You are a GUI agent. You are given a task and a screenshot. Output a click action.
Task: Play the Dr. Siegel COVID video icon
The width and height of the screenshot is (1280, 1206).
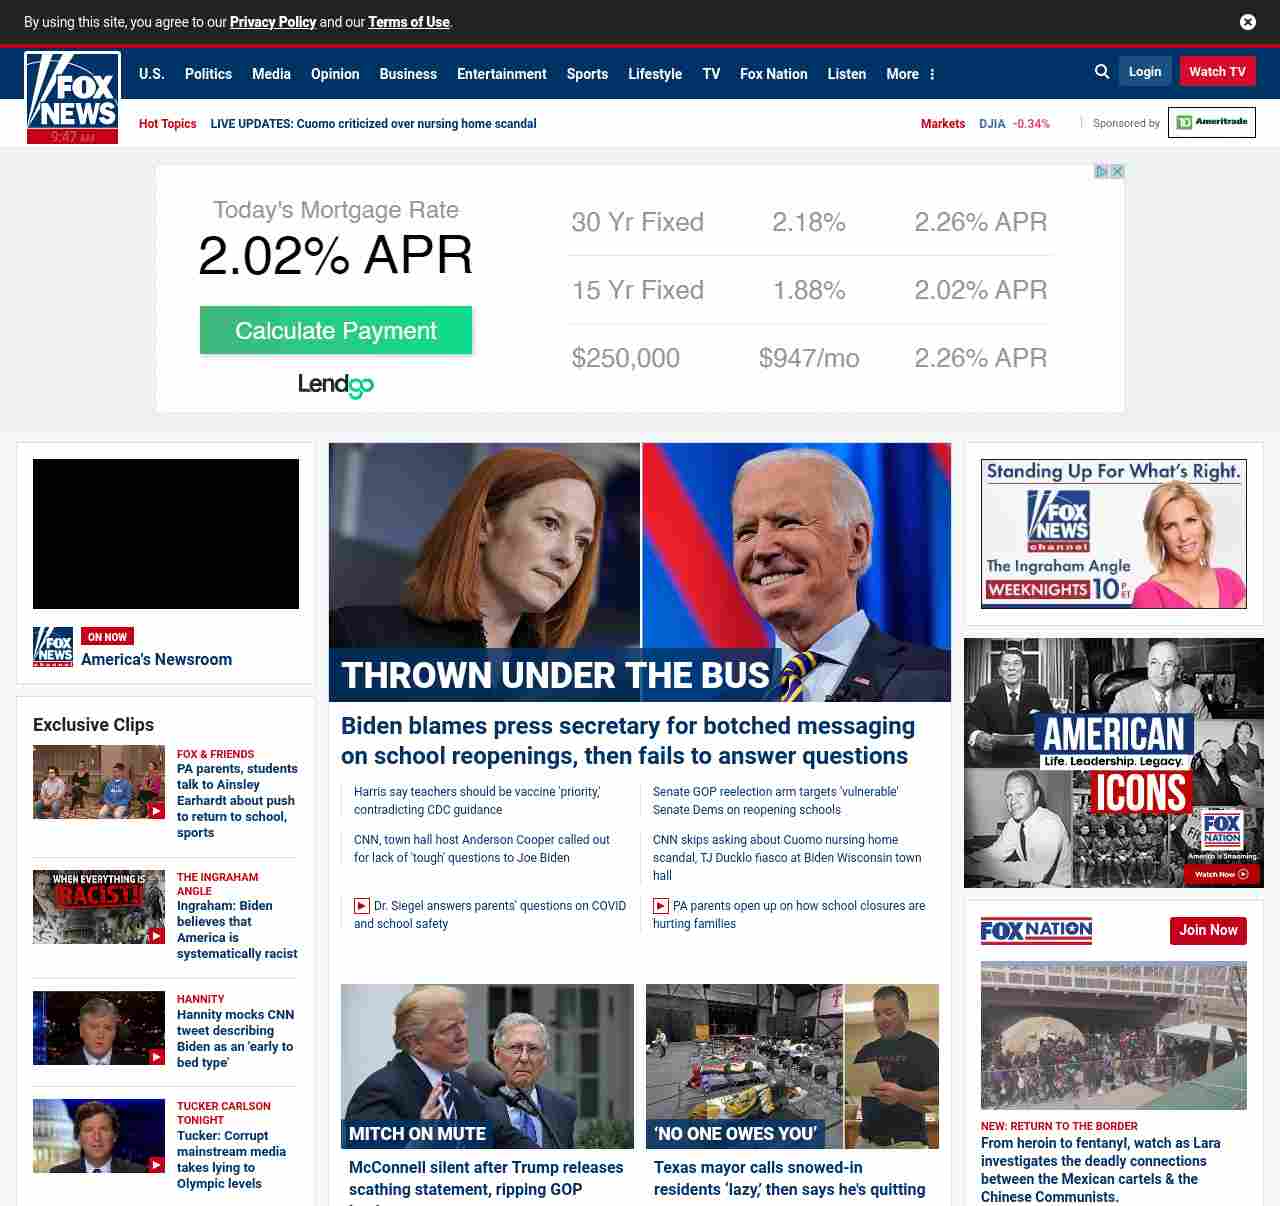pyautogui.click(x=362, y=906)
